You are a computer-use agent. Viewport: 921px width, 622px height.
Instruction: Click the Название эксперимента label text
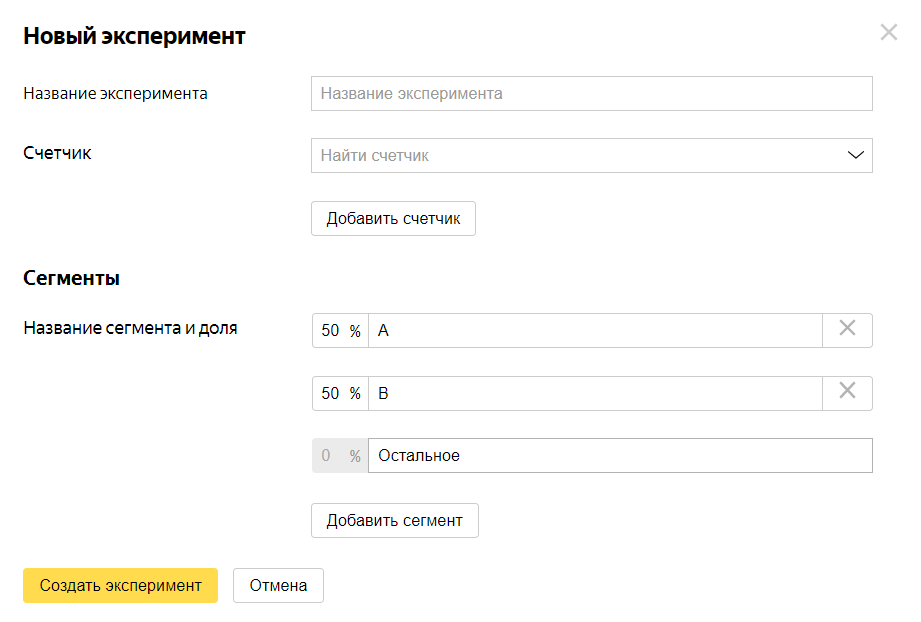coord(115,93)
